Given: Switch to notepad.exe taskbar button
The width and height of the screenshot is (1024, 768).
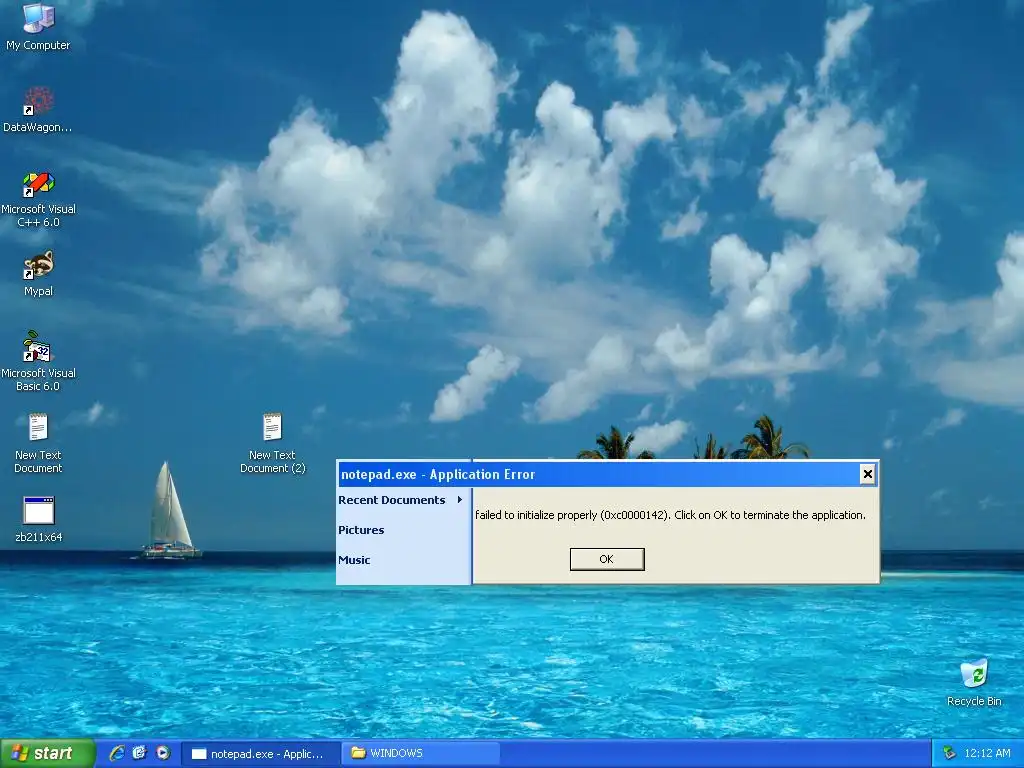Looking at the screenshot, I should [260, 754].
